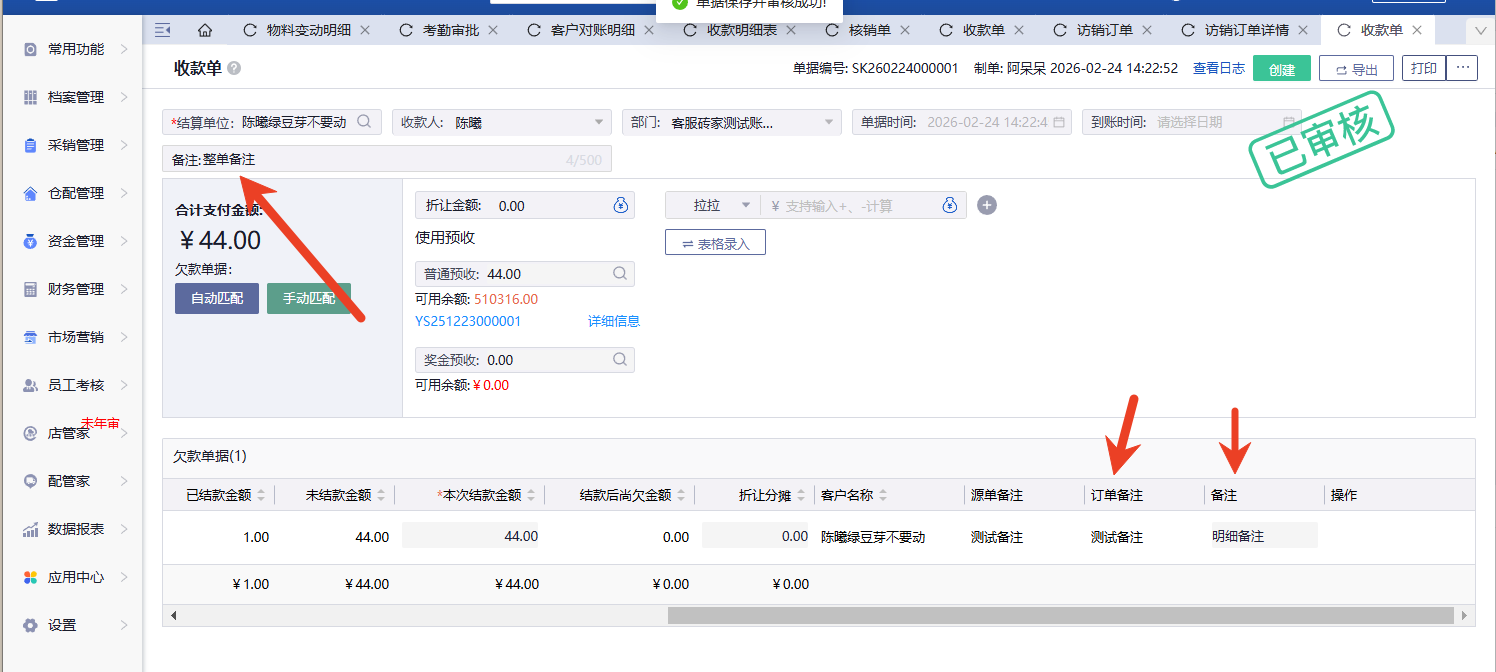Click the money bag icon beside 折让金额
This screenshot has width=1496, height=672.
pyautogui.click(x=620, y=206)
